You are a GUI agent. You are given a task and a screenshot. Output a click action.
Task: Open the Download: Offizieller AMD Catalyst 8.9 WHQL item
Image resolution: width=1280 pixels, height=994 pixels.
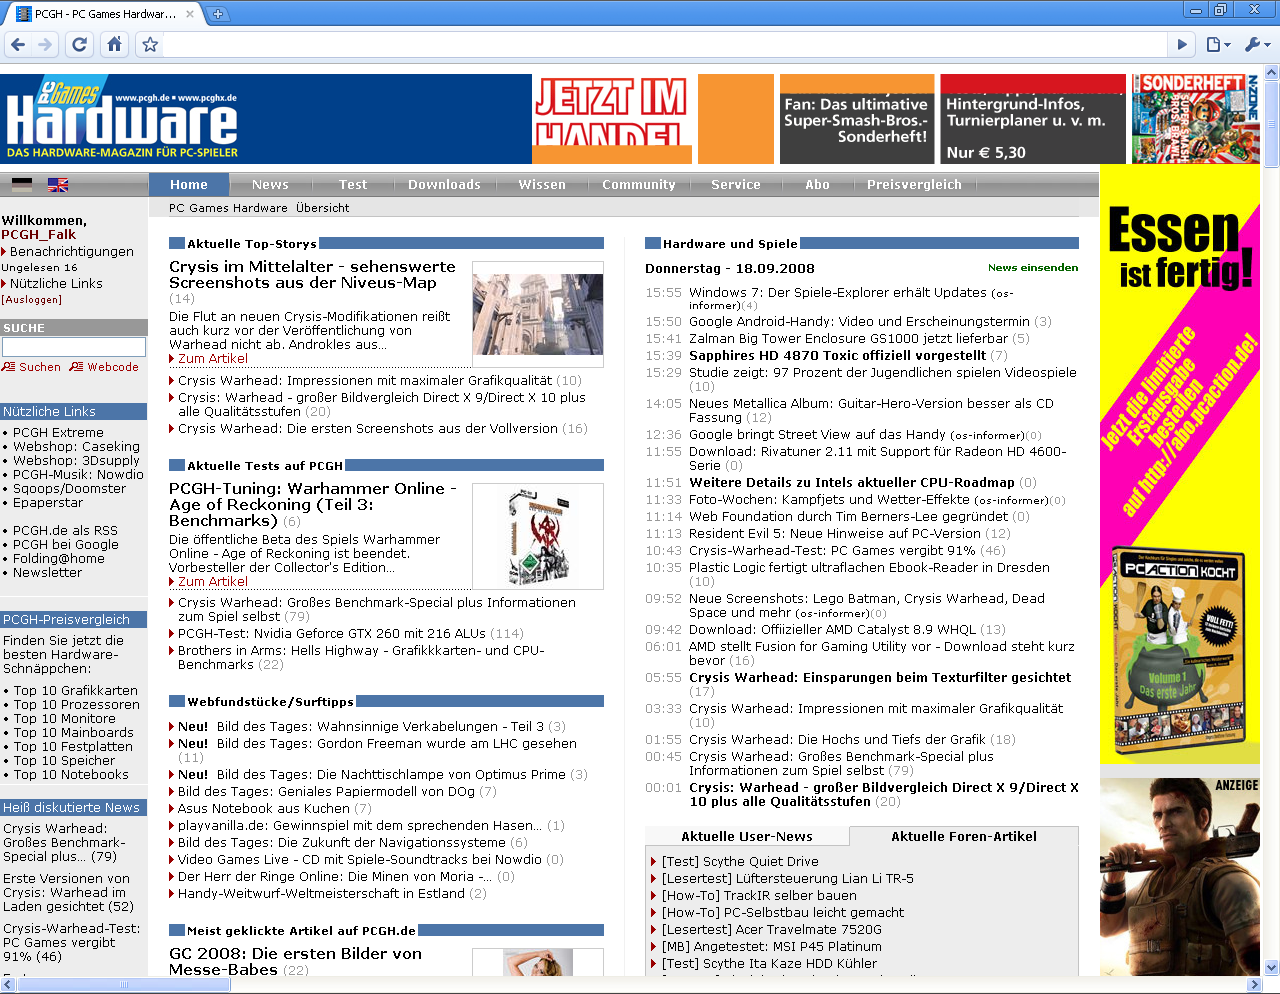coord(833,630)
